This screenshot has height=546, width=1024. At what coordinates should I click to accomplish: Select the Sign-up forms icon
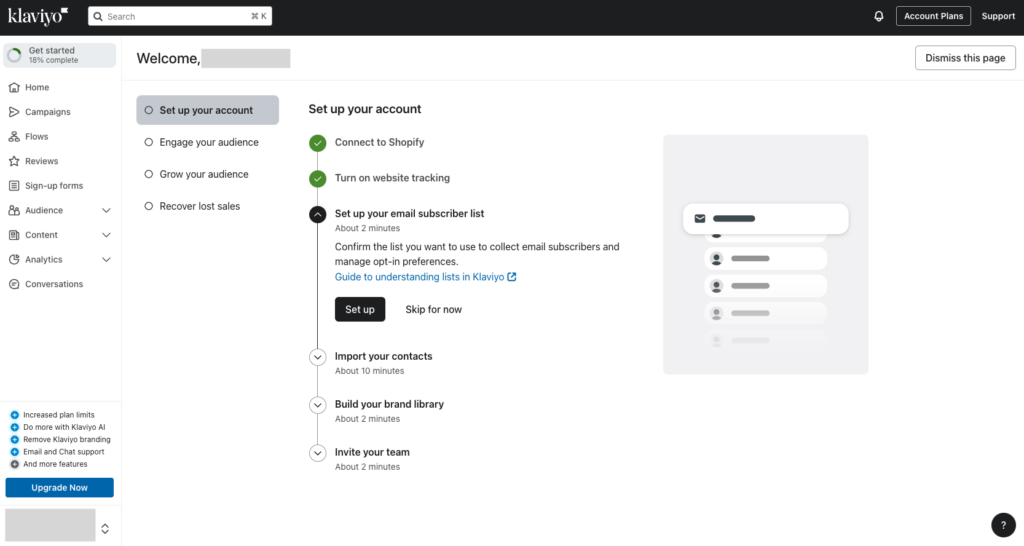coord(14,185)
